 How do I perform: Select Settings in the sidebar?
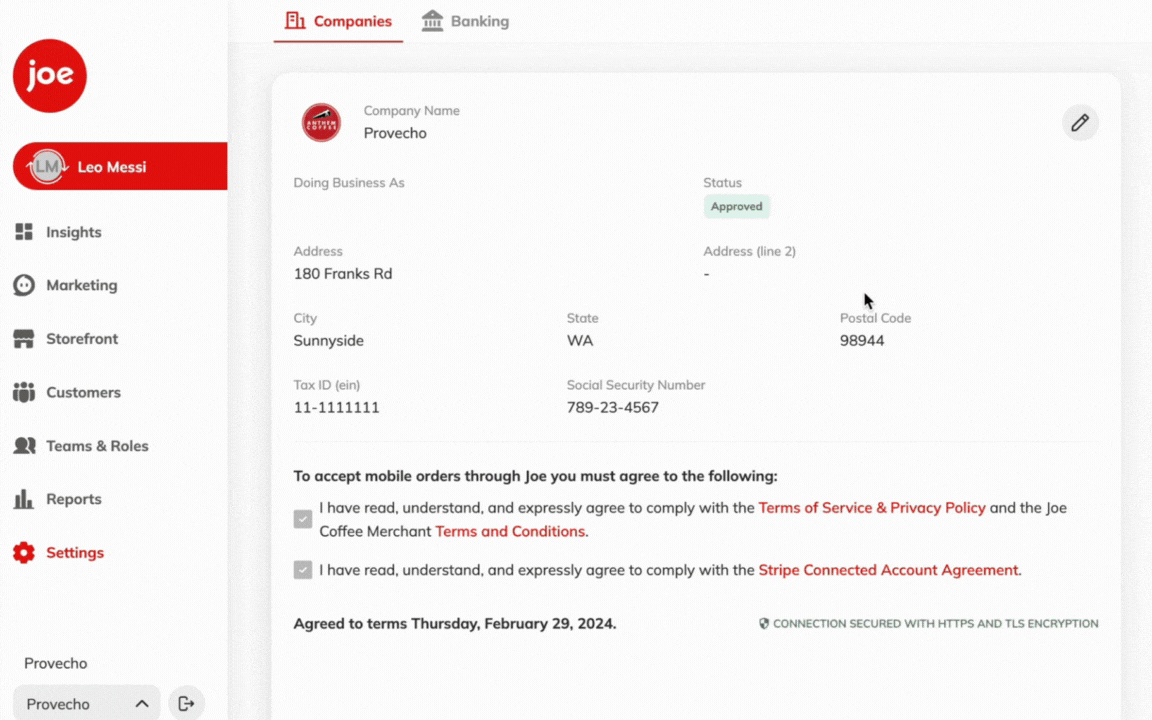click(75, 552)
